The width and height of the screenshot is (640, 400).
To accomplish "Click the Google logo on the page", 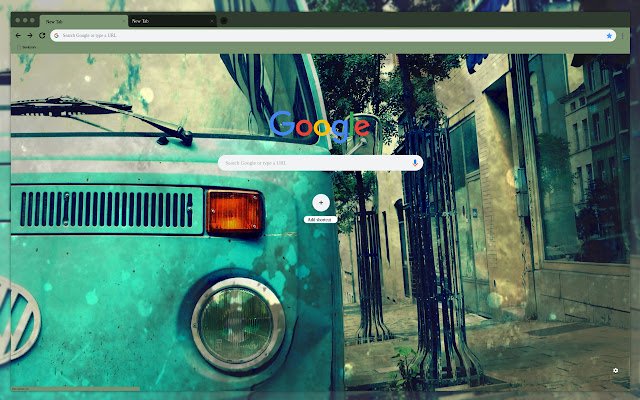I will point(320,126).
